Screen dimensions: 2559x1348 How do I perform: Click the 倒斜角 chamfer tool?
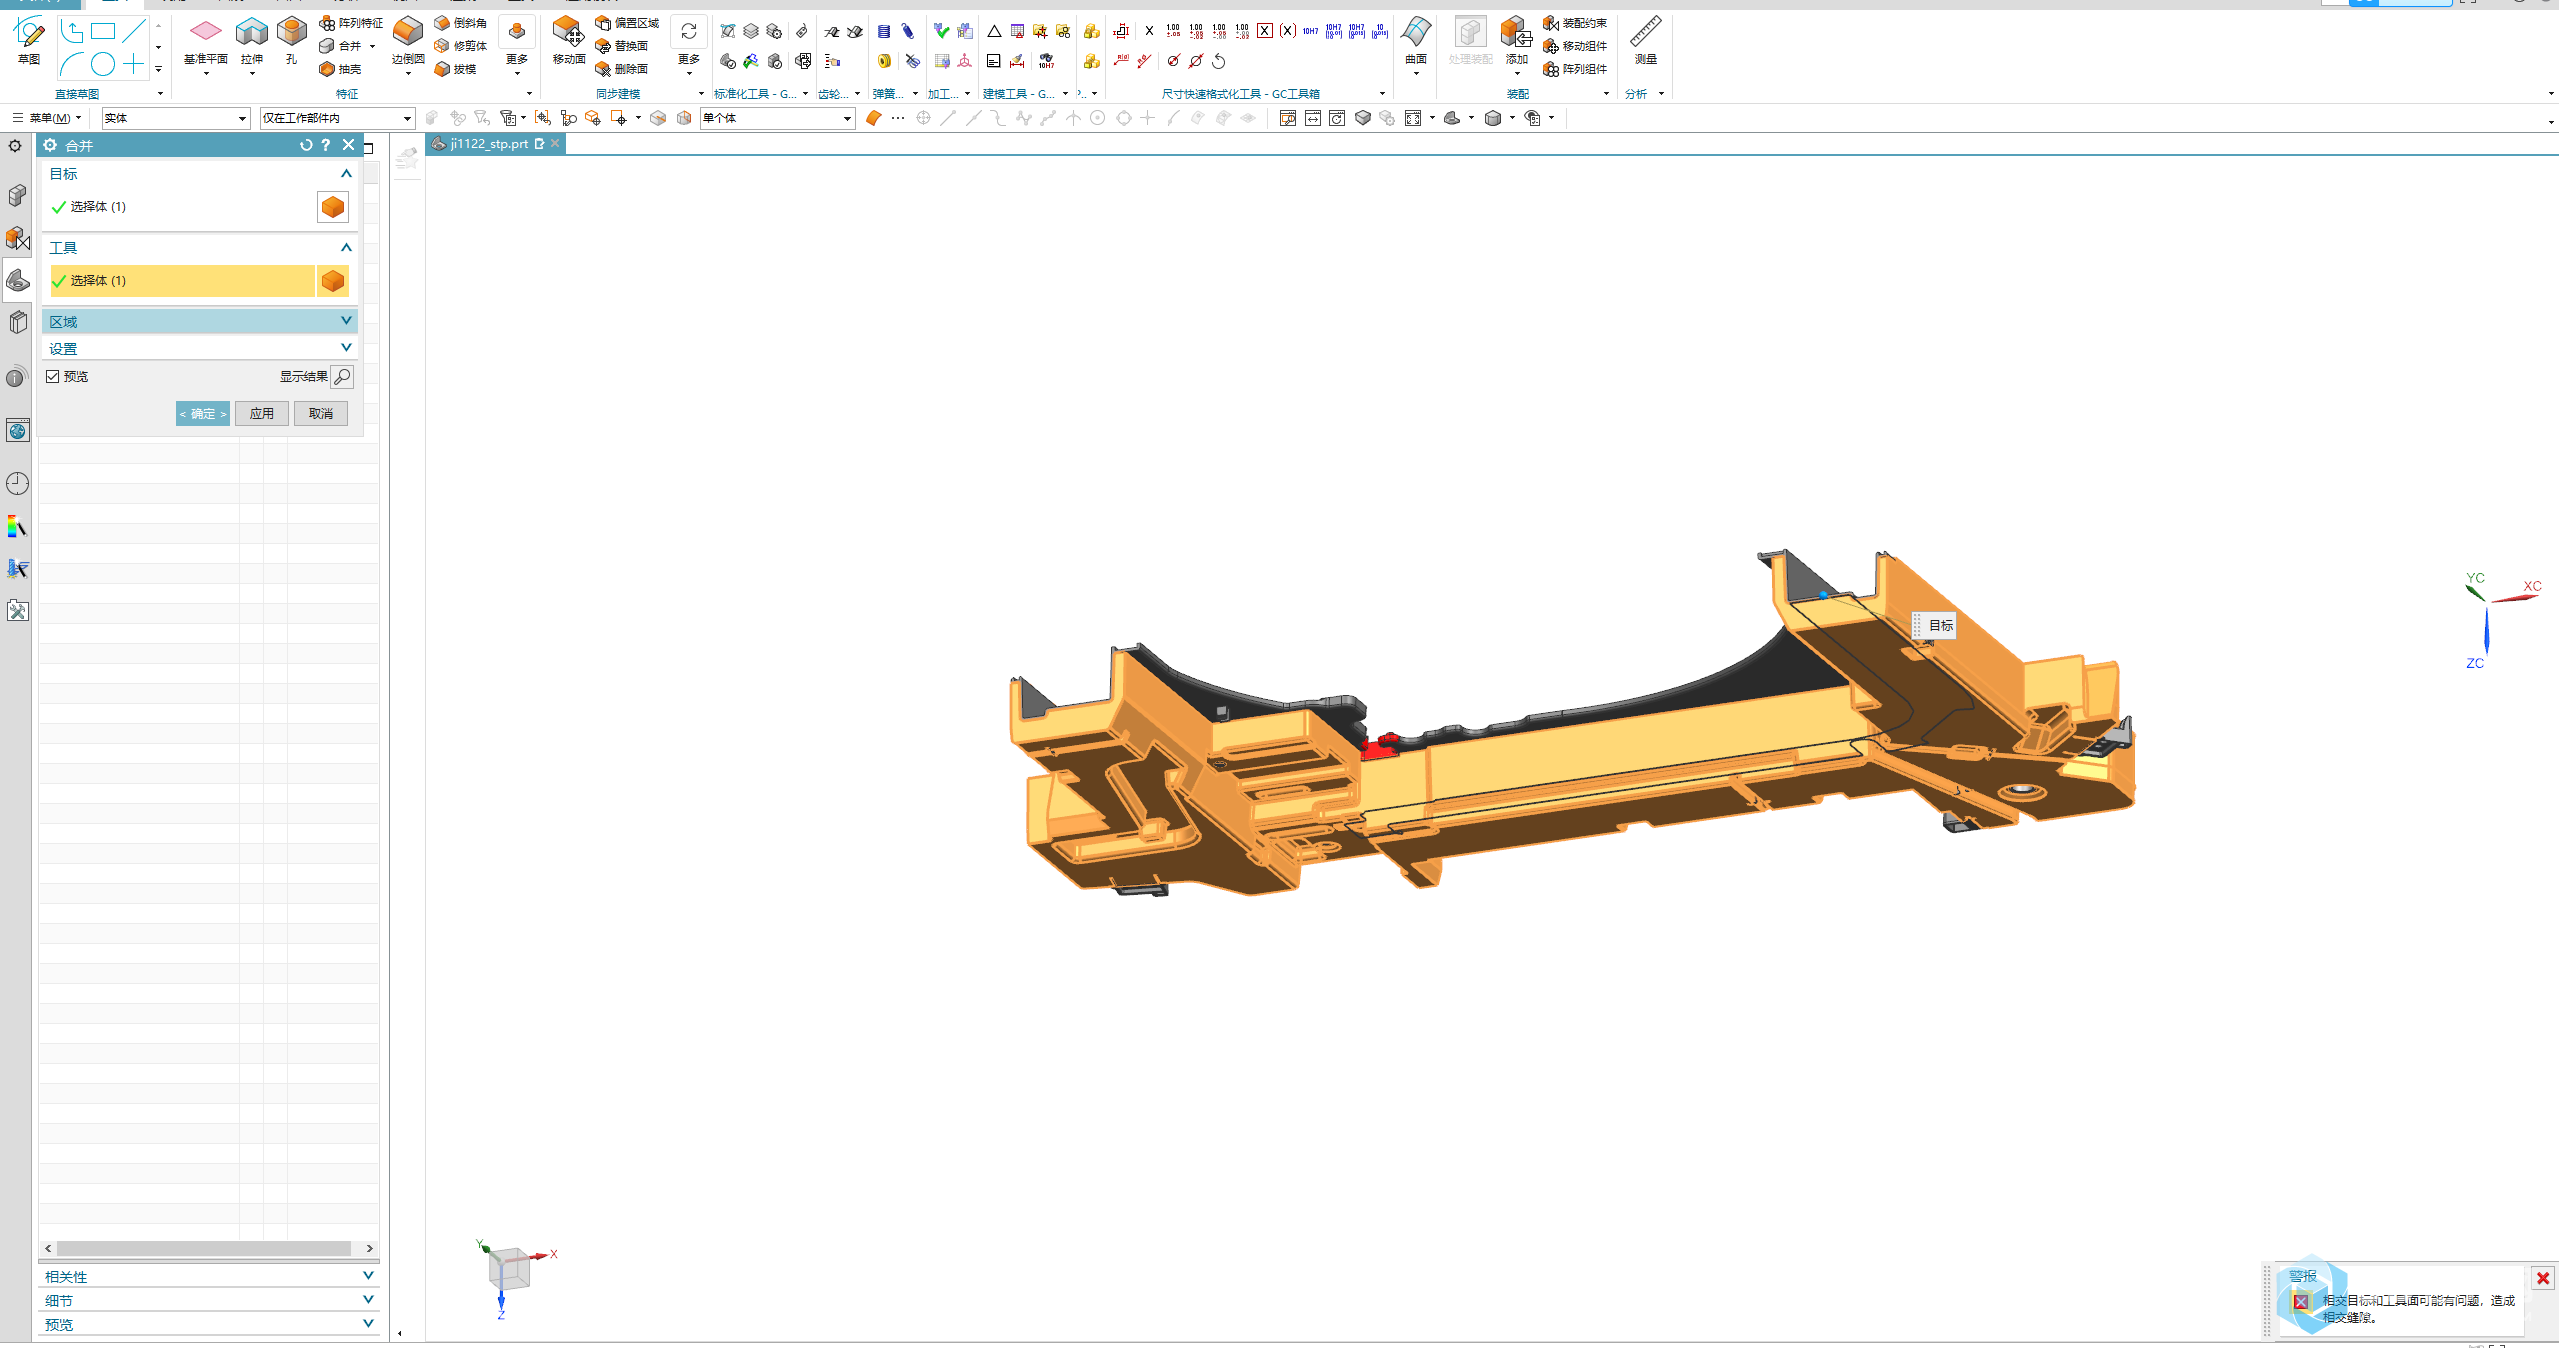461,23
